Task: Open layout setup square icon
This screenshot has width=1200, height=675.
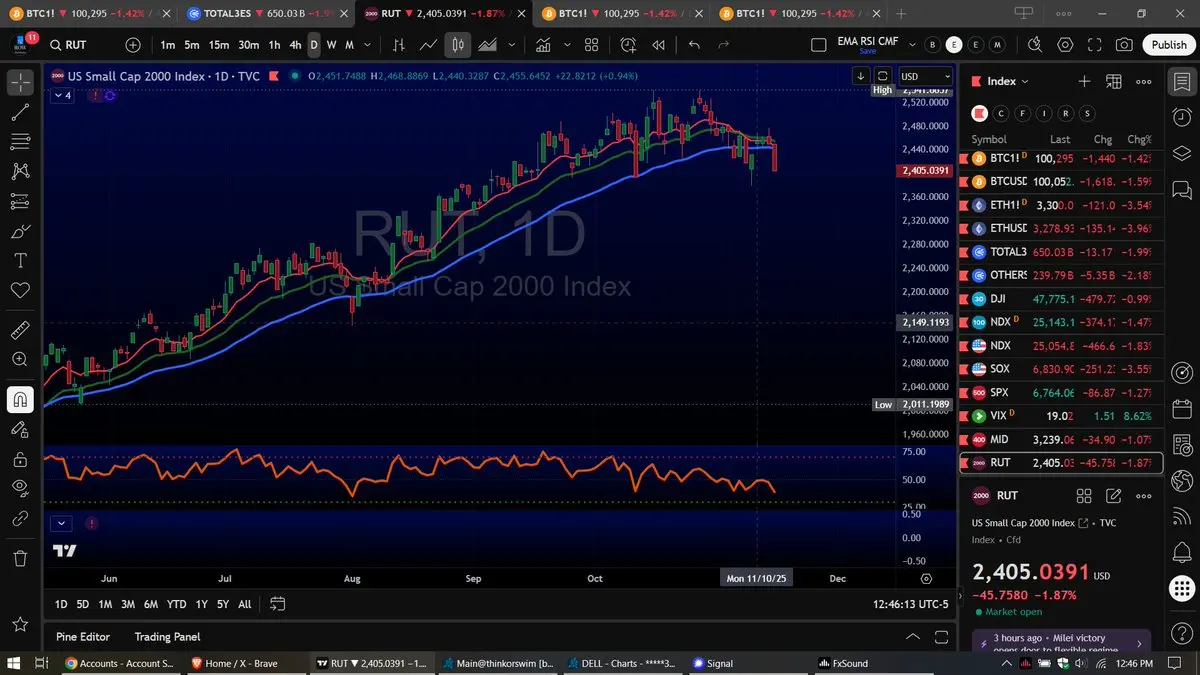Action: [x=819, y=45]
